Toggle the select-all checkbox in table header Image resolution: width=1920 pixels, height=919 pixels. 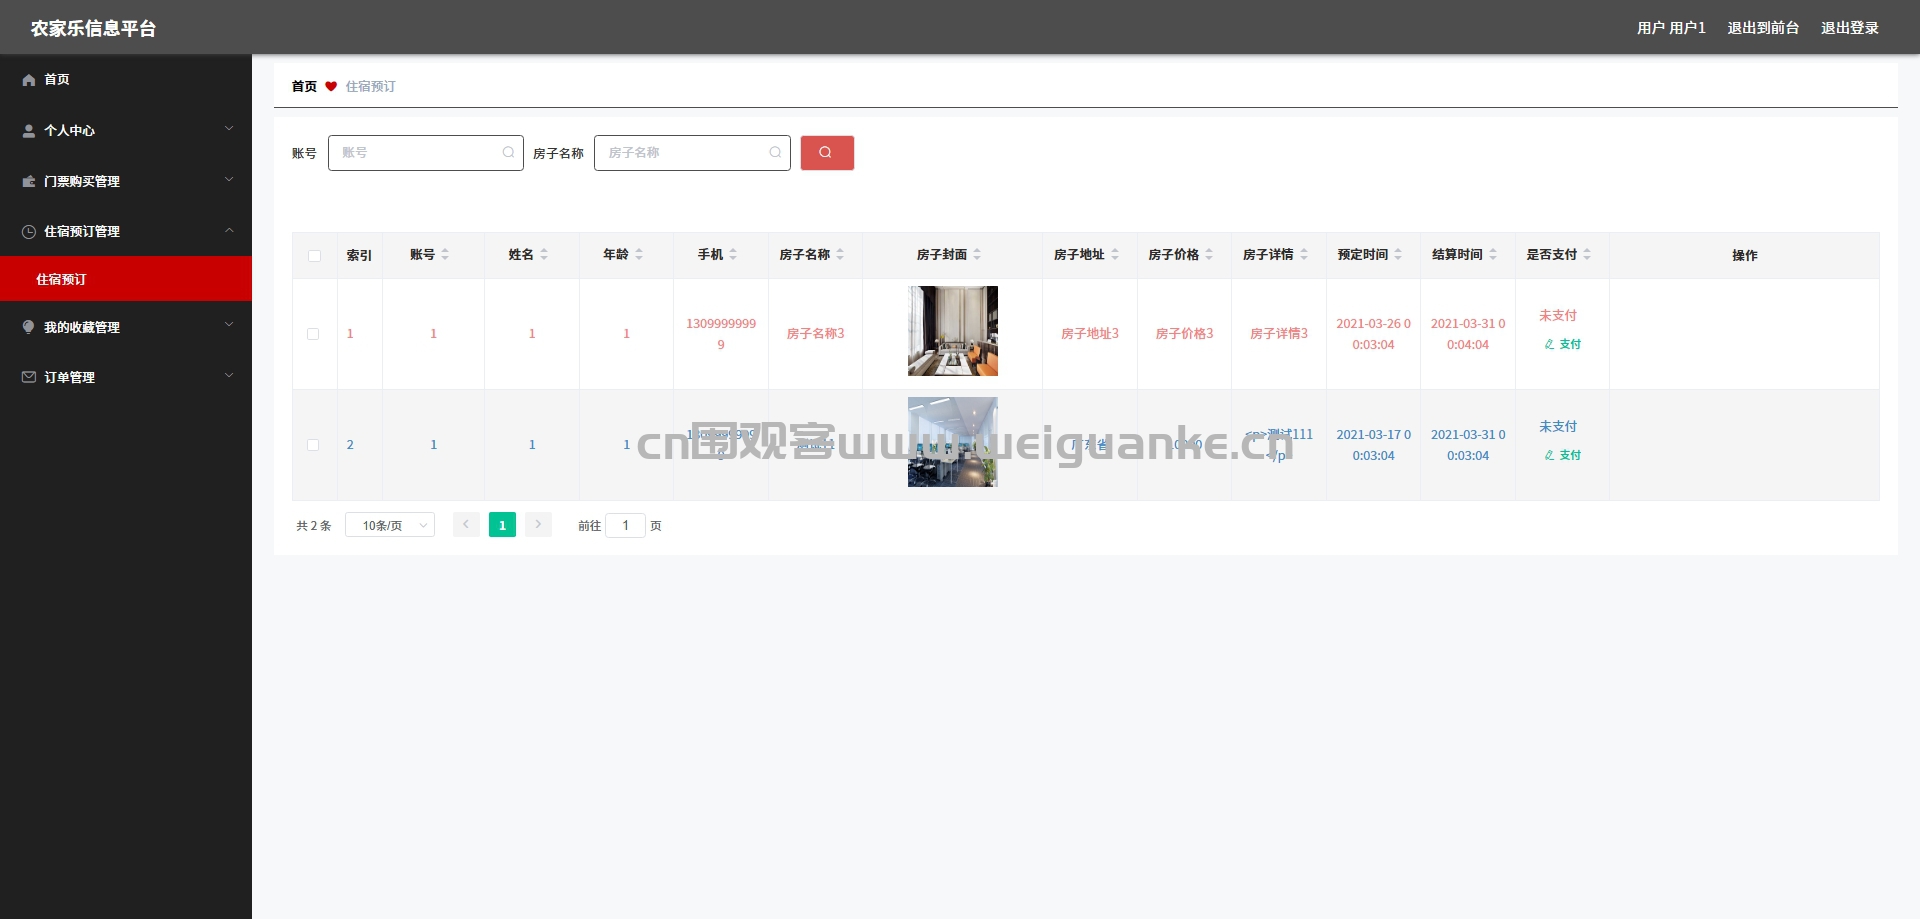(x=315, y=256)
